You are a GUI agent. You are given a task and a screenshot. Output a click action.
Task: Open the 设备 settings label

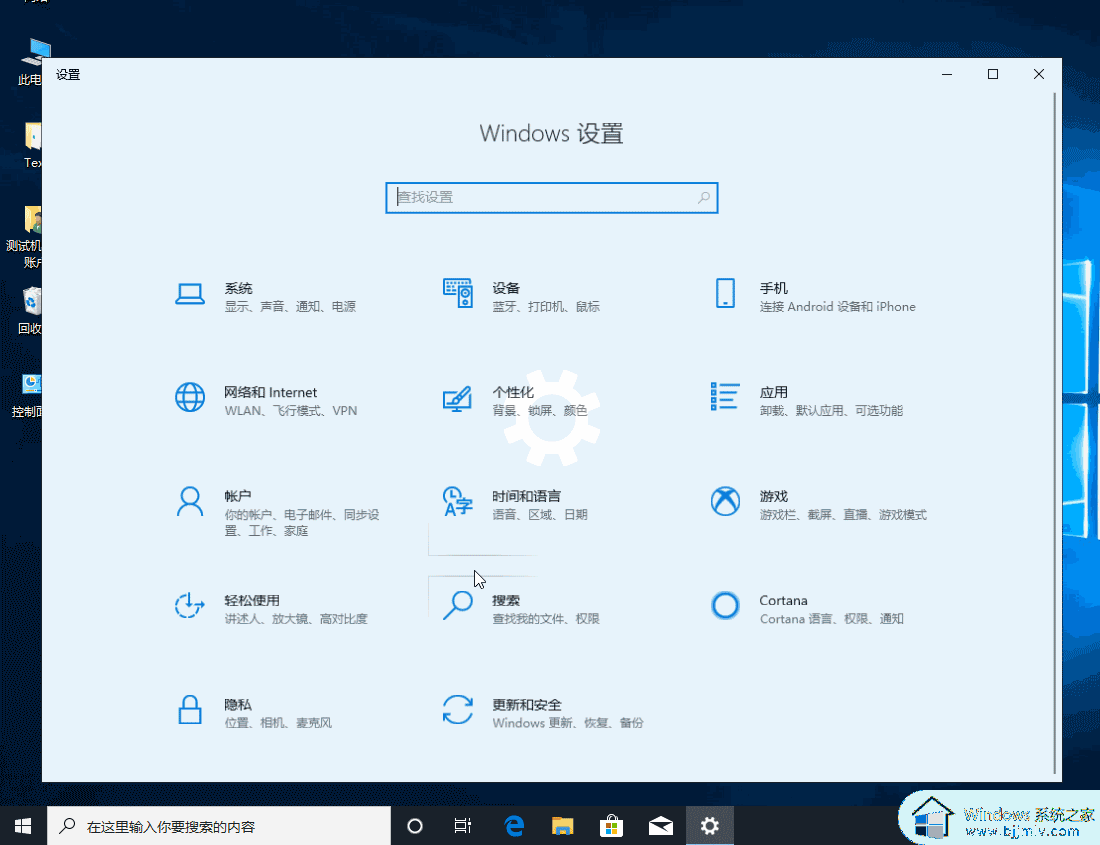point(506,288)
